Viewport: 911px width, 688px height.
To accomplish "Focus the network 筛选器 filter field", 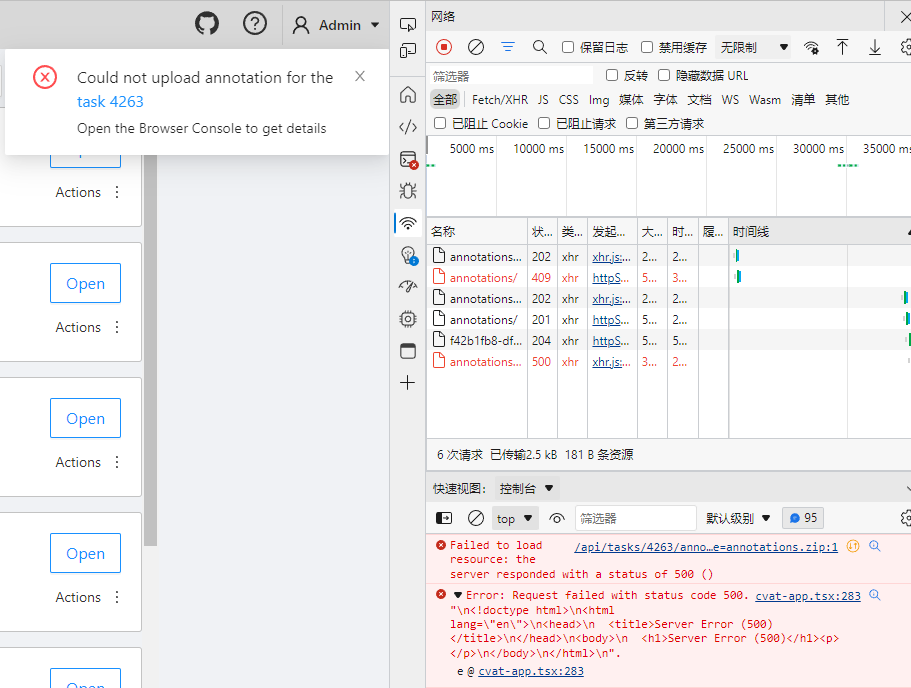I will tap(511, 76).
